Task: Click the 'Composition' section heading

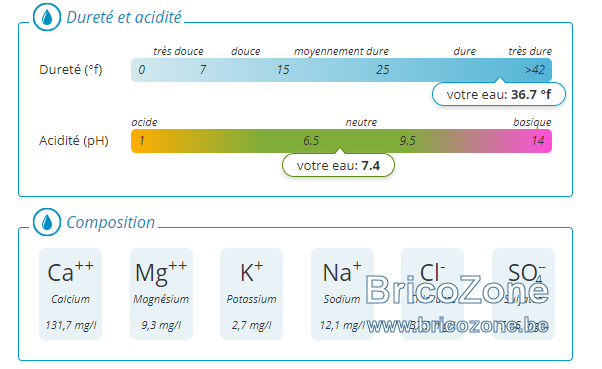Action: (x=111, y=222)
